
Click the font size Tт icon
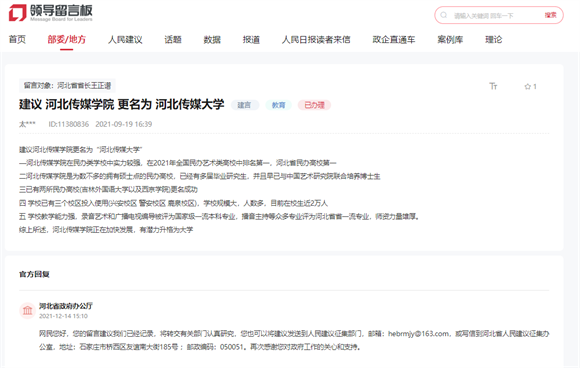(x=493, y=86)
